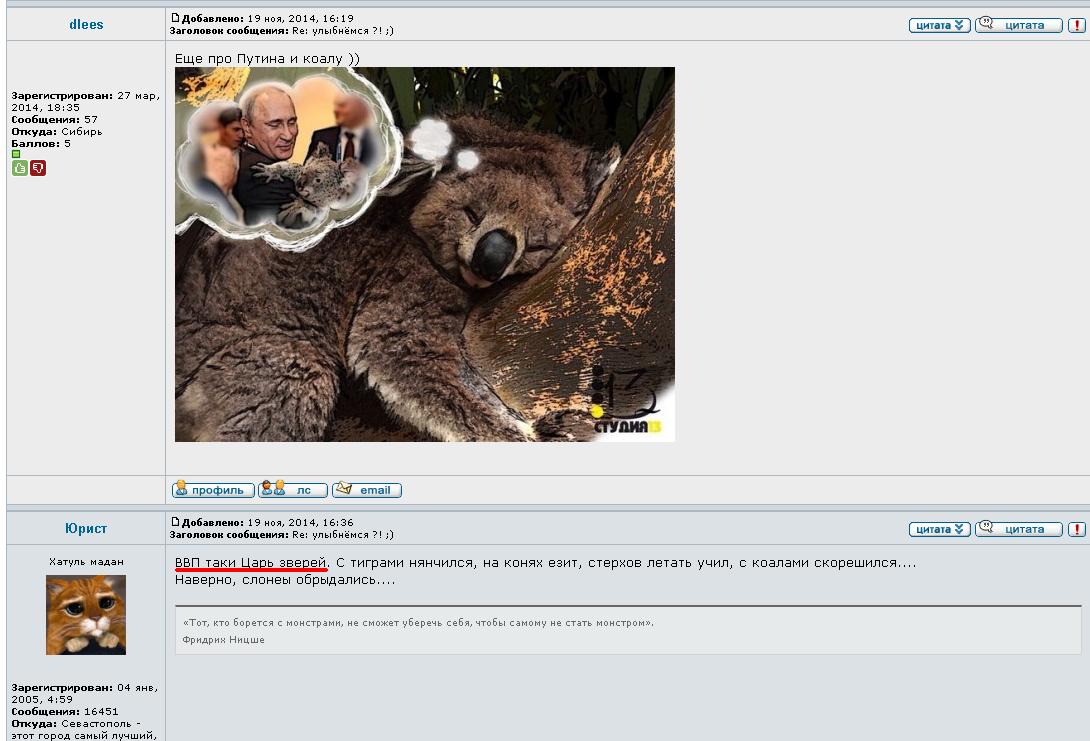Click the text 'Наверно, слоны обрыдались....'

[x=285, y=579]
